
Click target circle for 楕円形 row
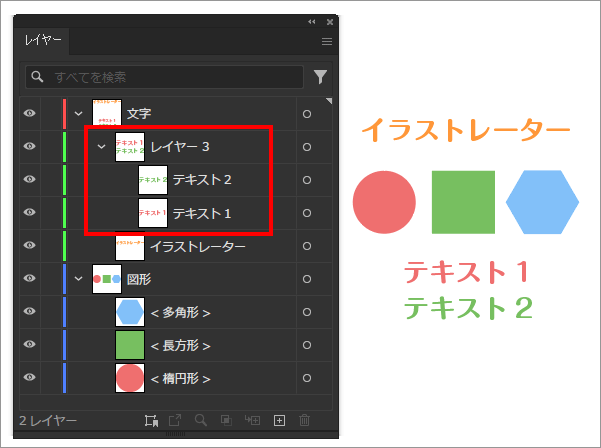point(307,377)
